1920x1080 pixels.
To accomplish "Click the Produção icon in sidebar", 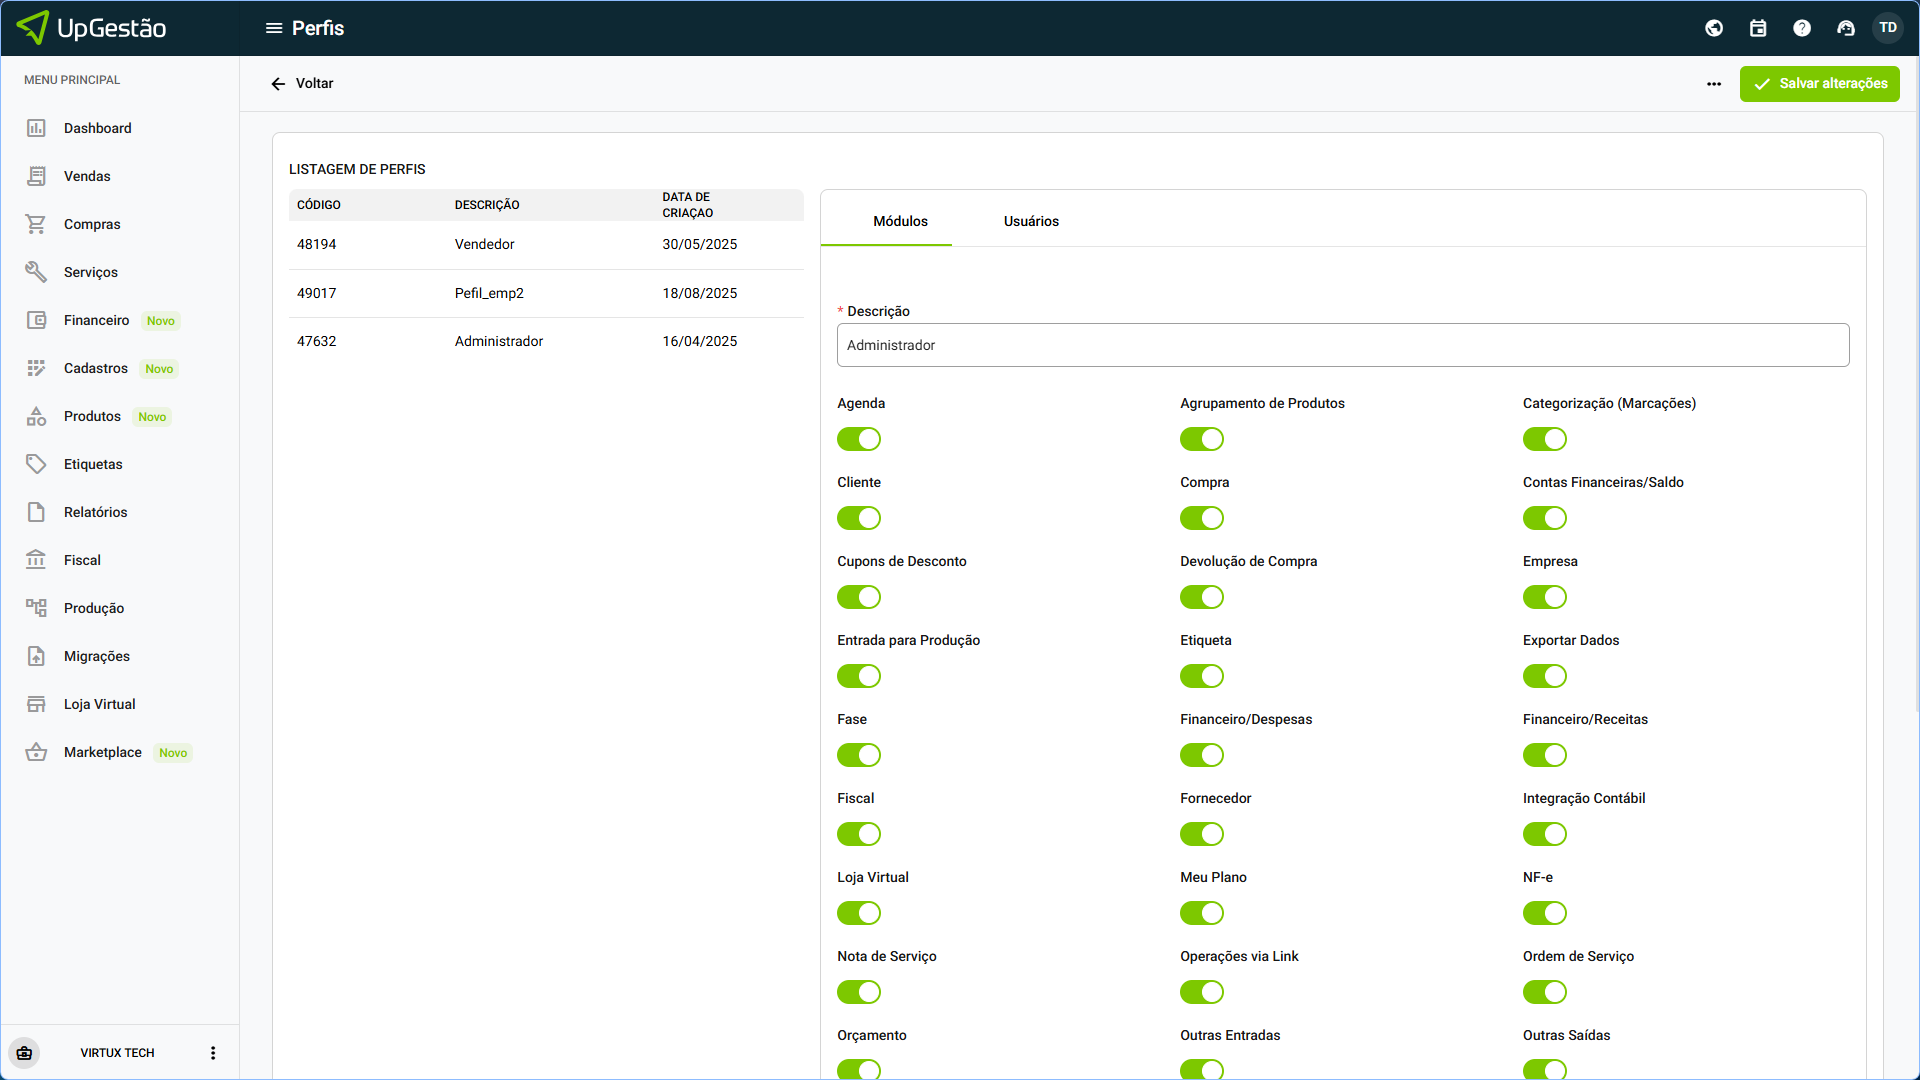I will (36, 608).
